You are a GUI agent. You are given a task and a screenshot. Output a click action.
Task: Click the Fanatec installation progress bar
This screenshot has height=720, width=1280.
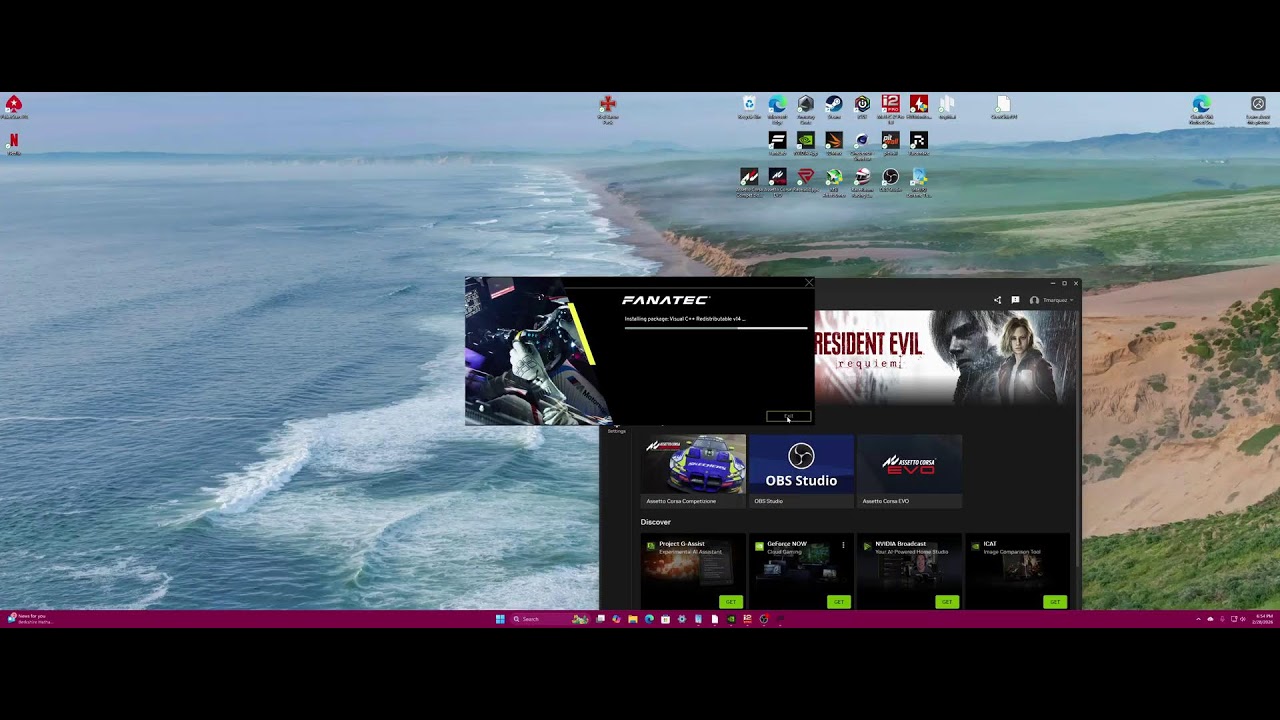coord(715,327)
